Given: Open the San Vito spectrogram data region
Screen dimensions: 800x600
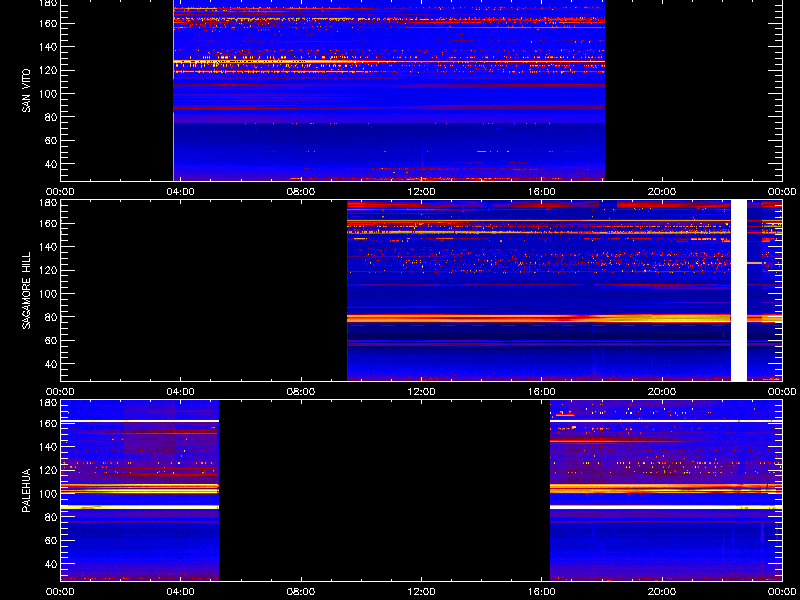Looking at the screenshot, I should (389, 90).
